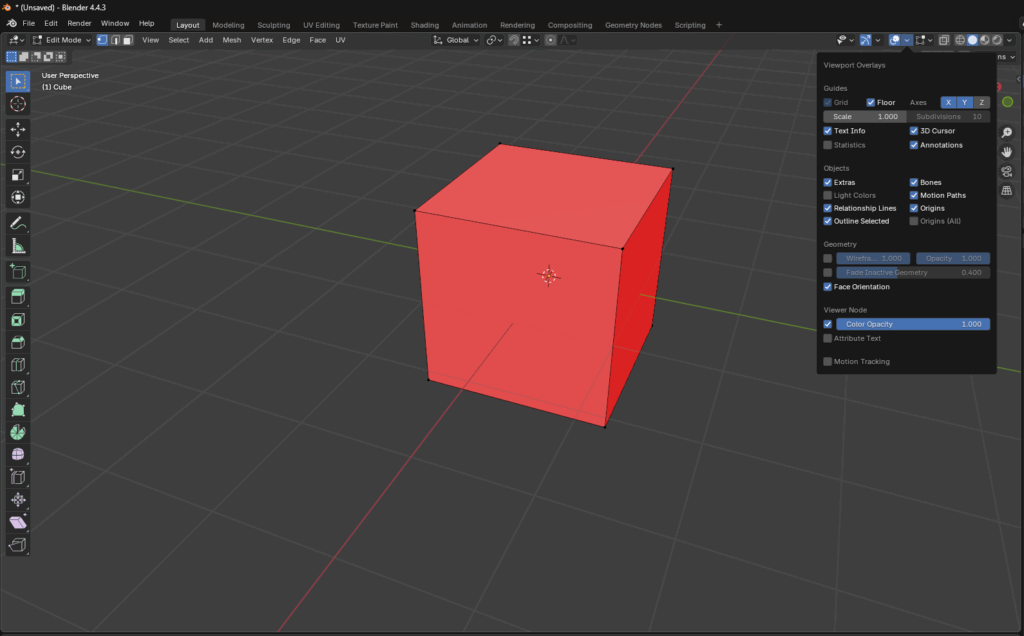The width and height of the screenshot is (1024, 636).
Task: Select the Add Cube tool
Action: 18,272
